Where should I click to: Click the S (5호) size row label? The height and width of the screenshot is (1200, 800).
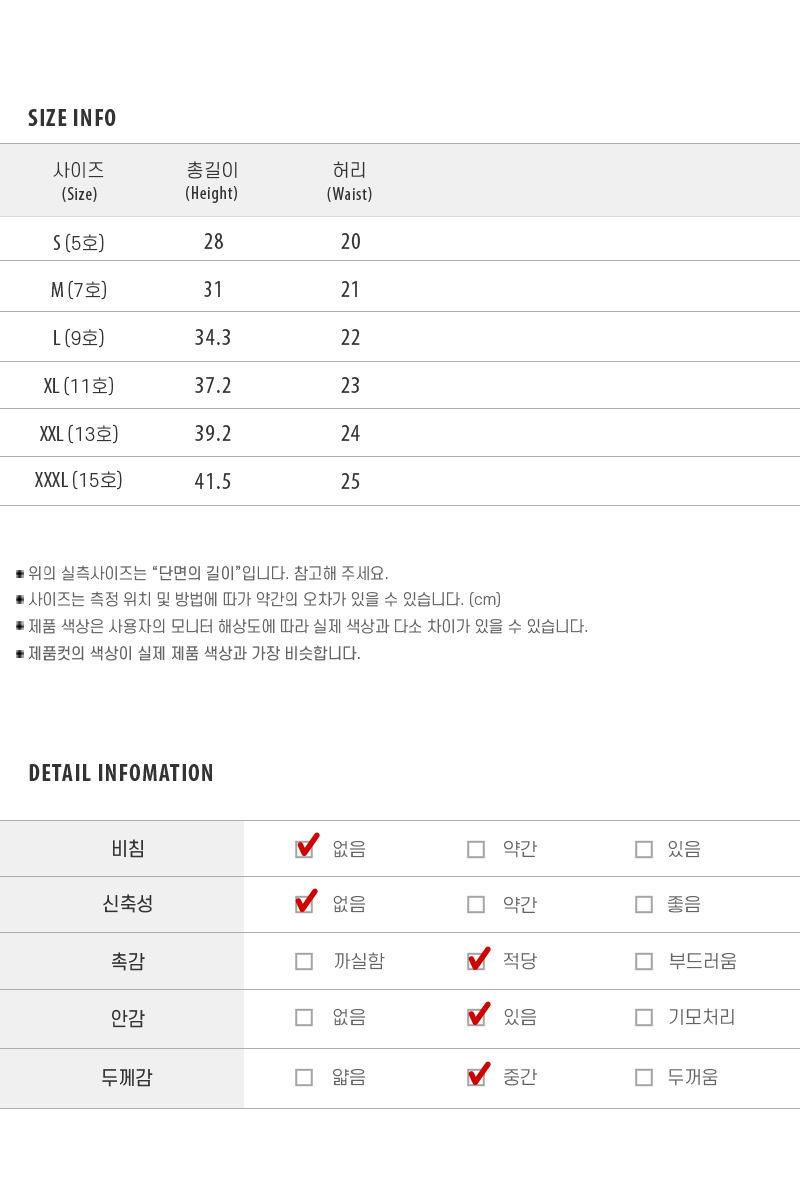tap(78, 242)
